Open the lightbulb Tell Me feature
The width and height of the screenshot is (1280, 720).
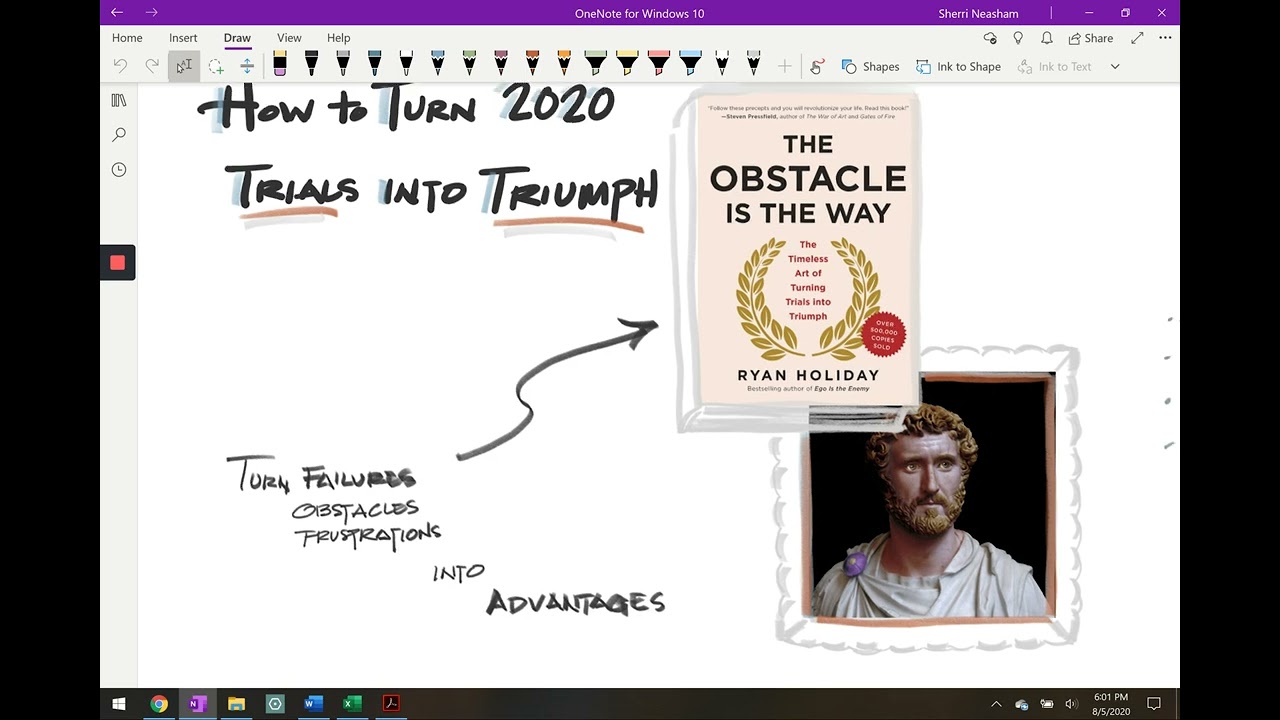1018,38
